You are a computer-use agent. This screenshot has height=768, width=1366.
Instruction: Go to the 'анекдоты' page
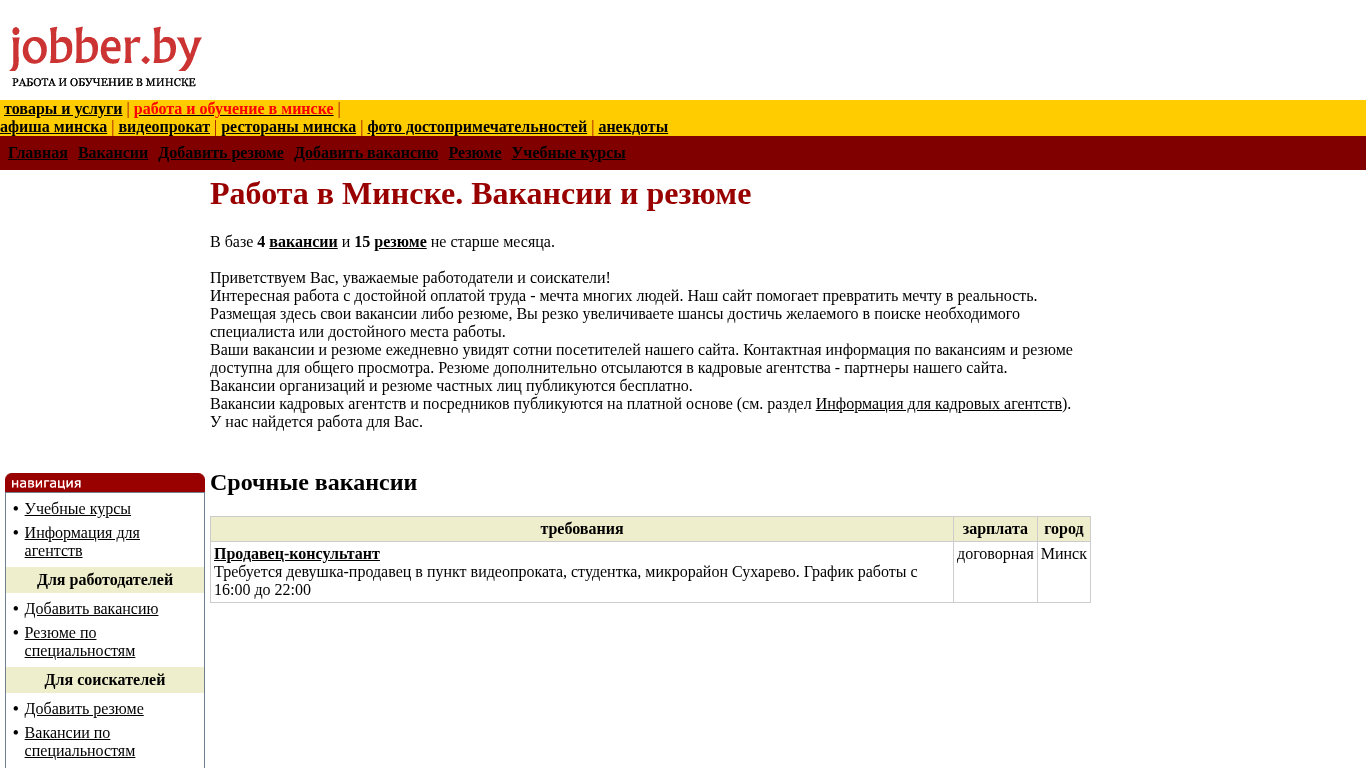pyautogui.click(x=633, y=127)
